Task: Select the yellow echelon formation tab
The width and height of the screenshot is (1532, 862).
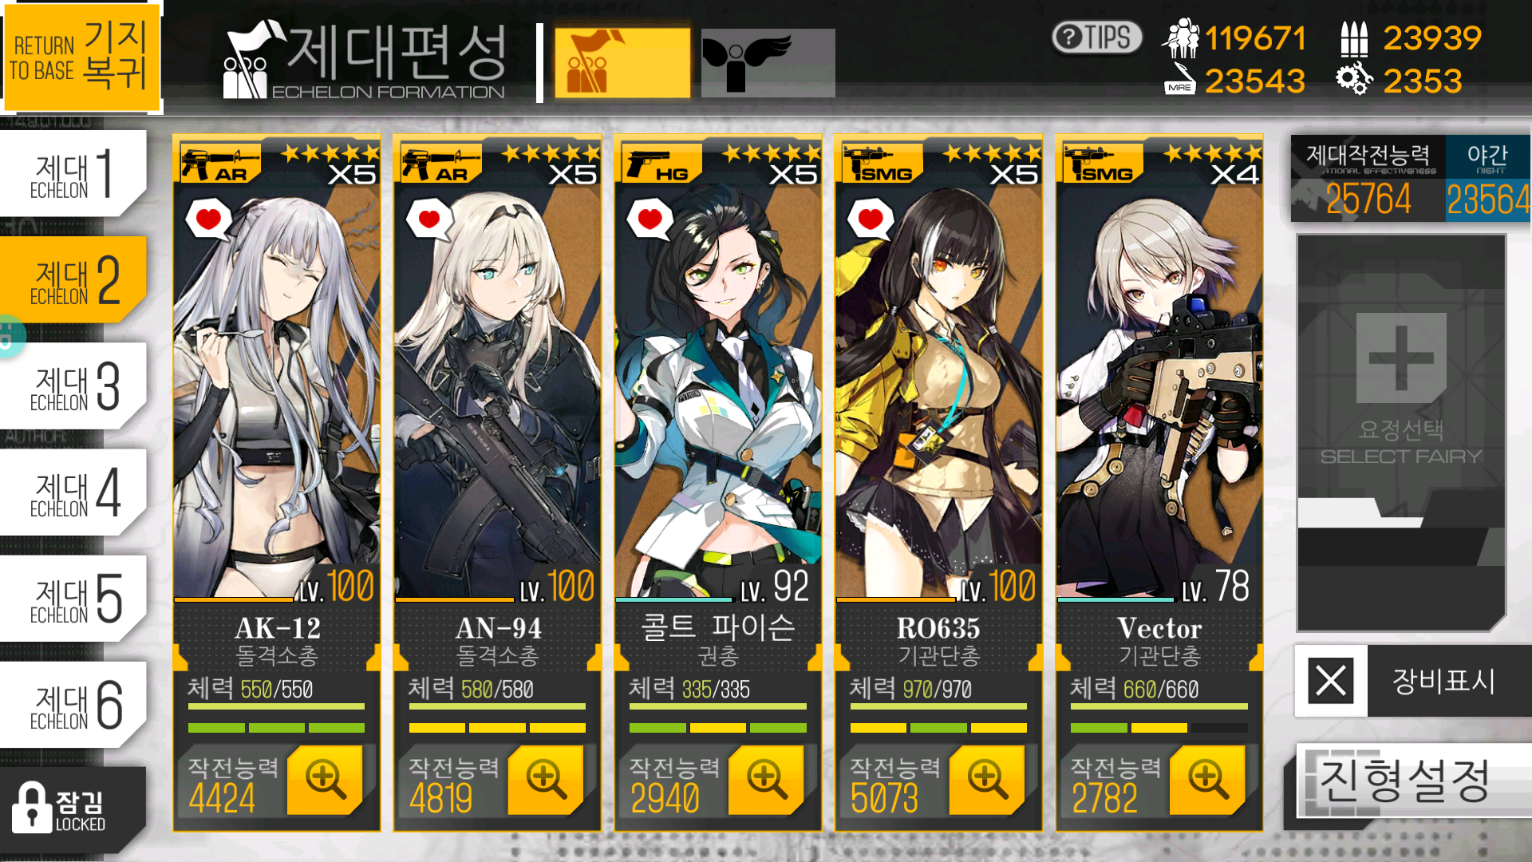Action: coord(622,62)
